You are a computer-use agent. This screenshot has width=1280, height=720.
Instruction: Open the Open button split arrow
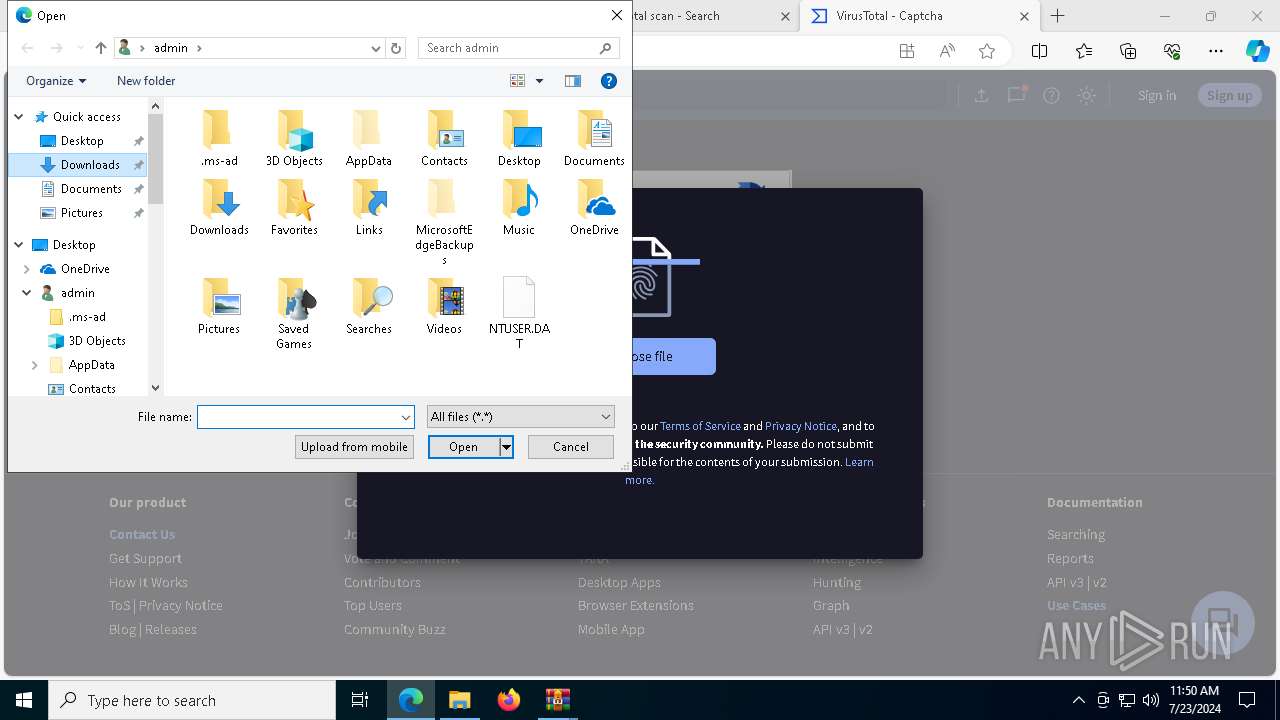(507, 447)
